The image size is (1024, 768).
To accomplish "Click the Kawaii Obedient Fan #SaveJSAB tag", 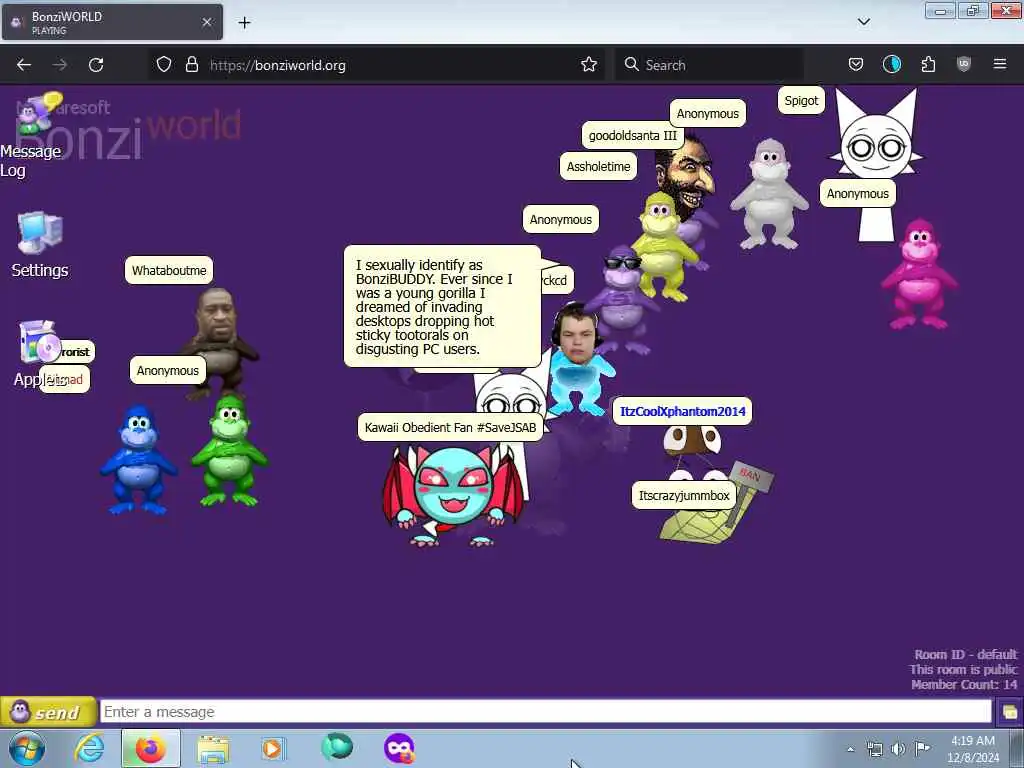I will click(451, 428).
